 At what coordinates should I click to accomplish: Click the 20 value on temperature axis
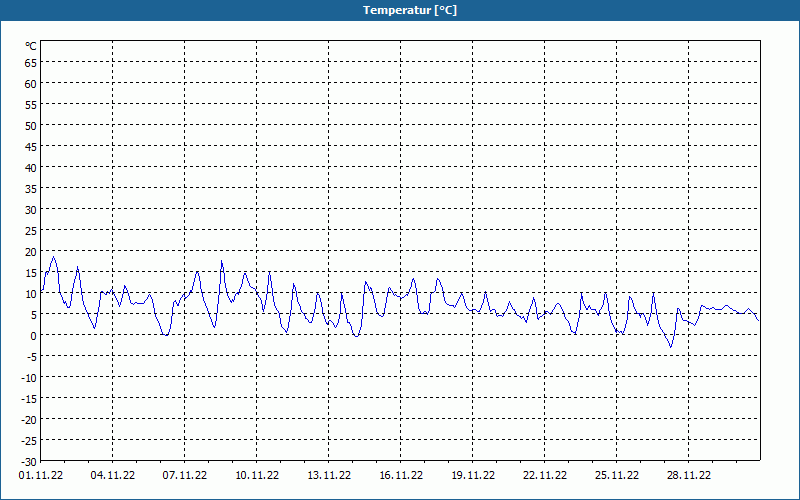tap(31, 252)
